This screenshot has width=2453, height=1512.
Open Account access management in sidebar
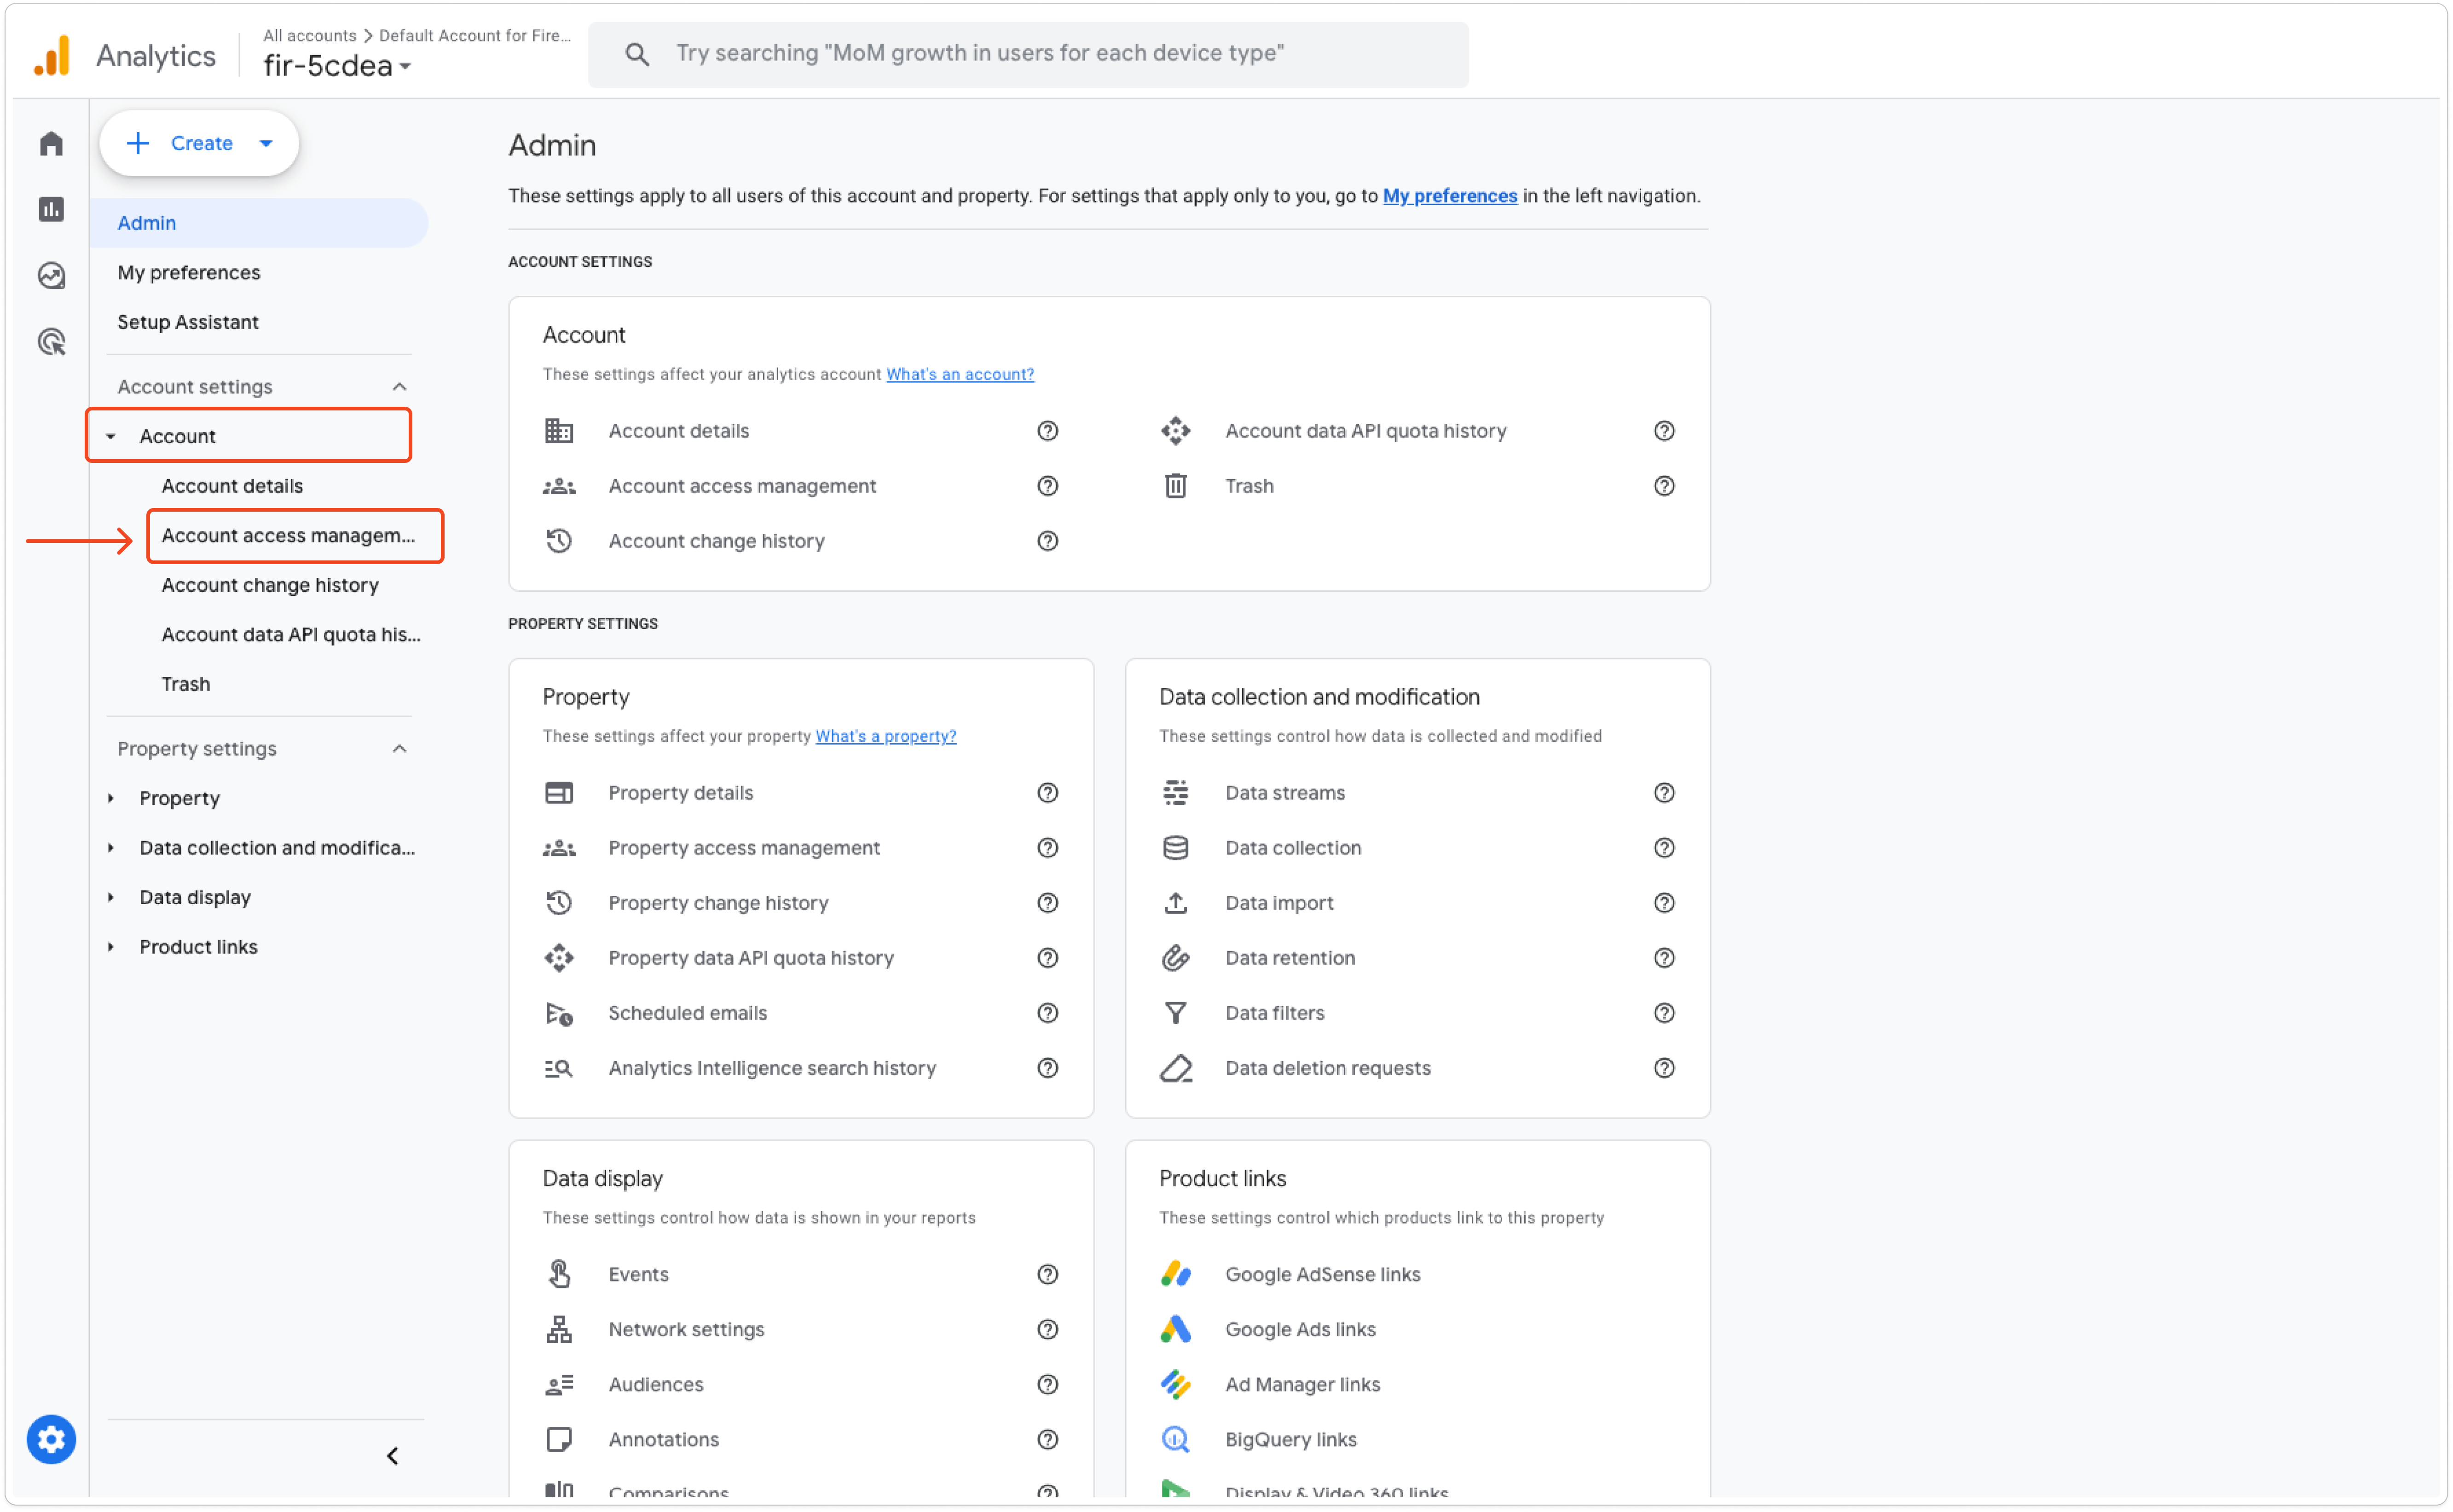point(288,536)
